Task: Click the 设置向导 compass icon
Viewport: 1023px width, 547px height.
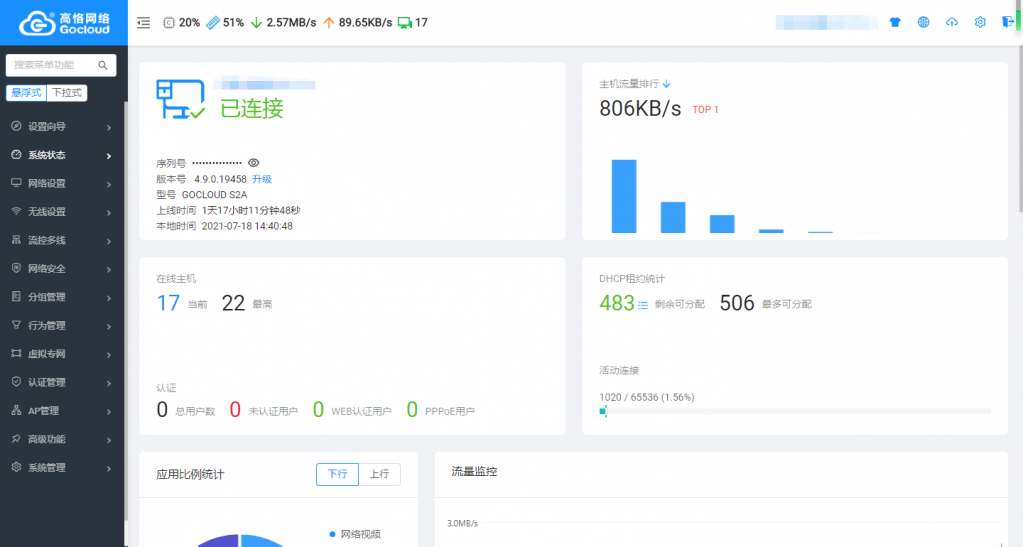Action: coord(16,126)
